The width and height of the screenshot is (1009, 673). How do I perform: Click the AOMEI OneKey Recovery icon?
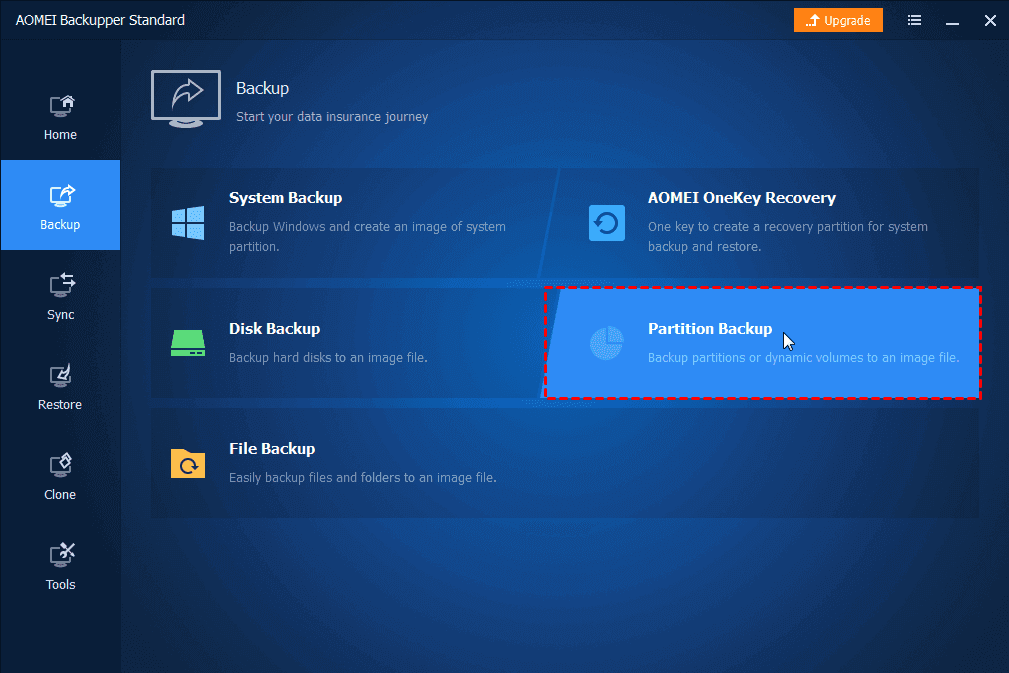[607, 223]
